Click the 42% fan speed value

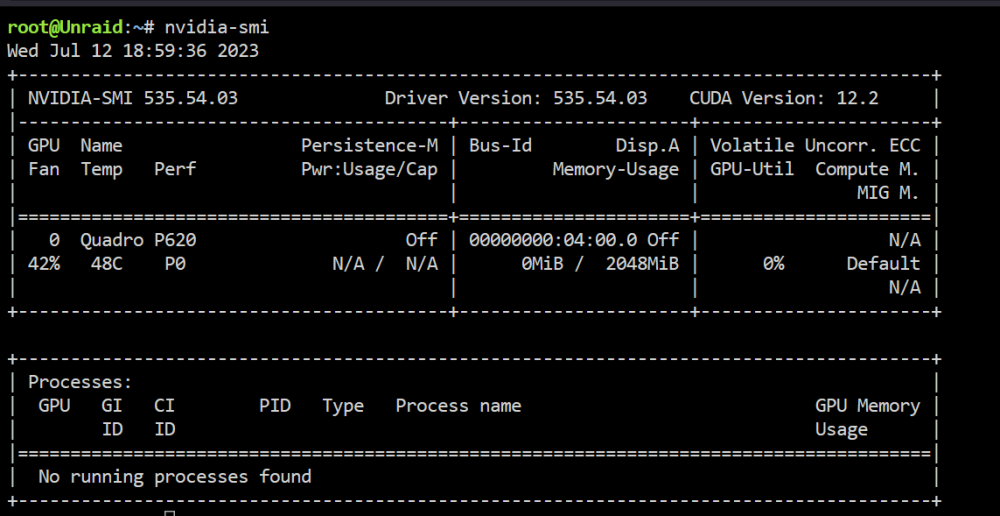tap(44, 264)
